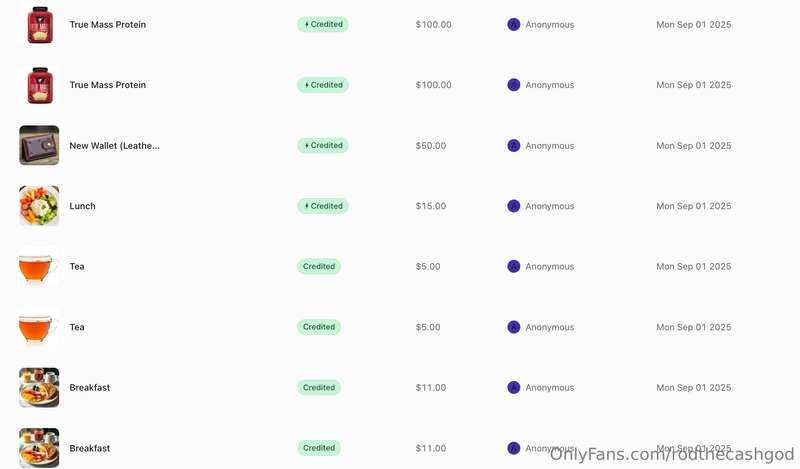Click the Credited badge for New Wallet
This screenshot has width=800, height=469.
(323, 145)
